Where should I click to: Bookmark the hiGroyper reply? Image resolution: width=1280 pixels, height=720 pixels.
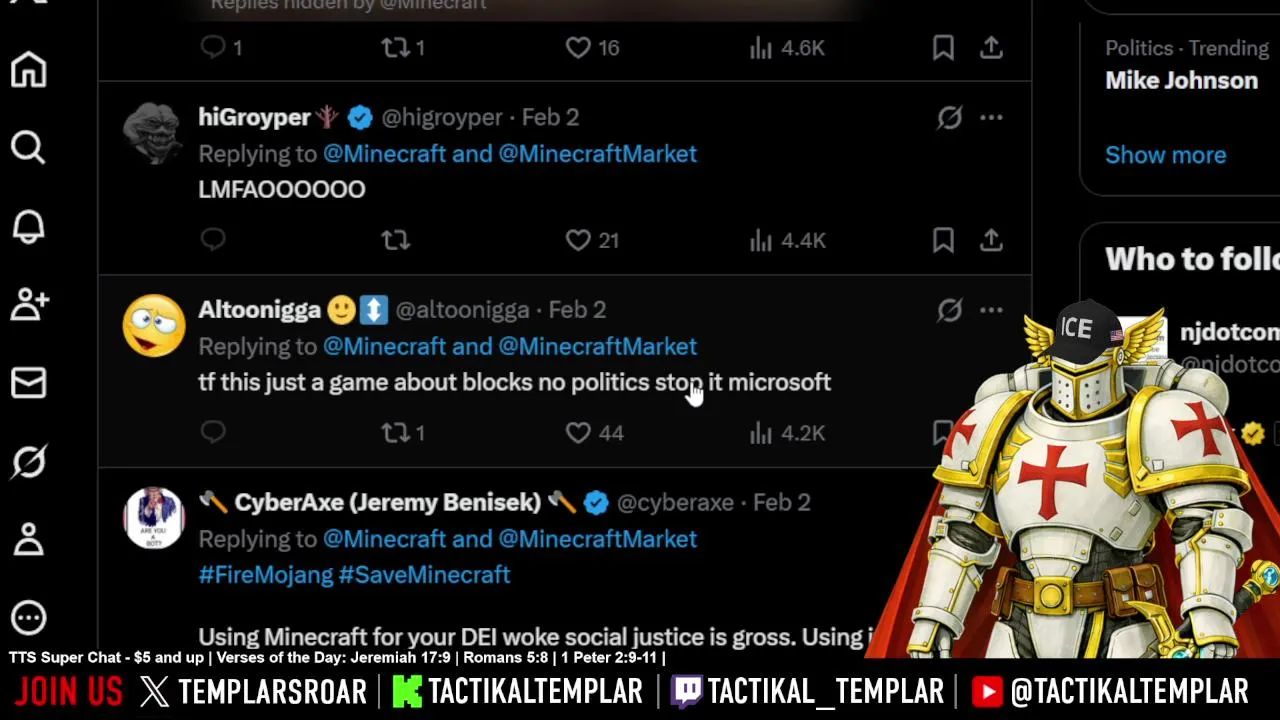pos(943,240)
